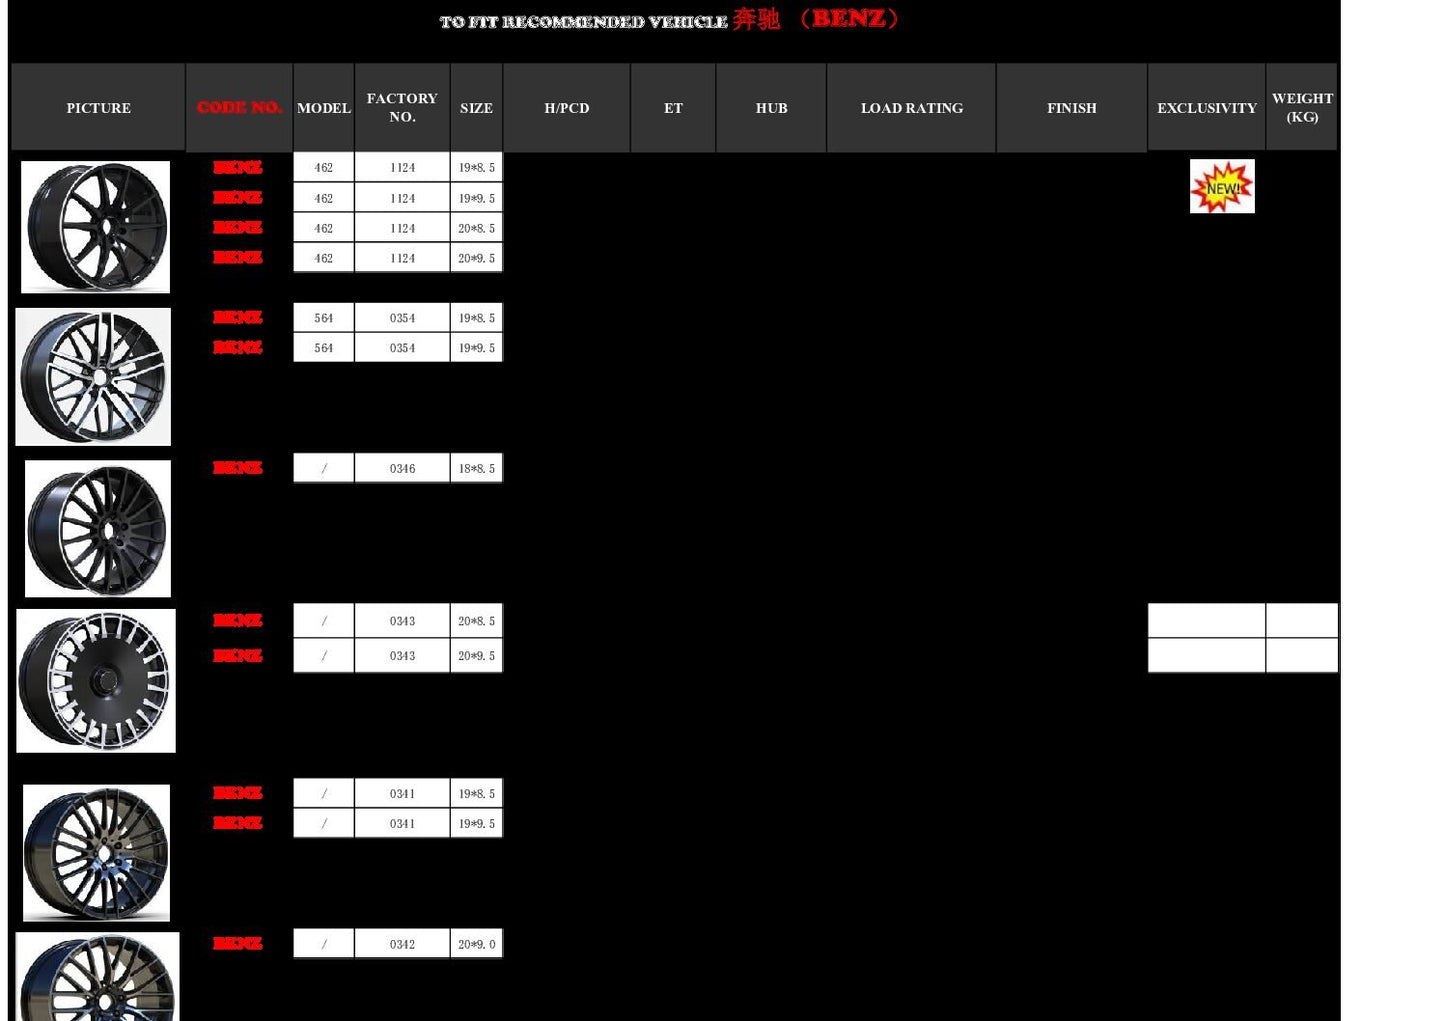
Task: Select the factory no. 0346 cell
Action: coord(402,468)
